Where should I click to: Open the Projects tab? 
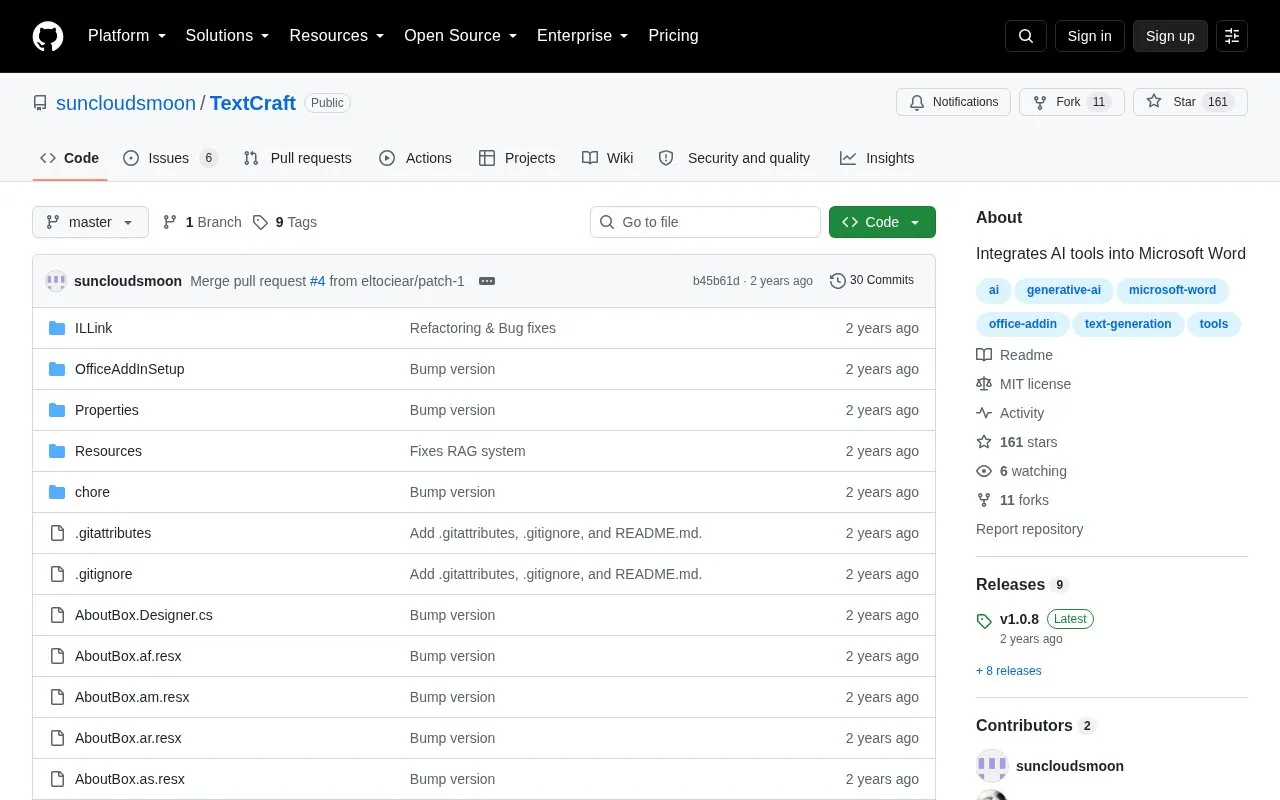[x=517, y=158]
